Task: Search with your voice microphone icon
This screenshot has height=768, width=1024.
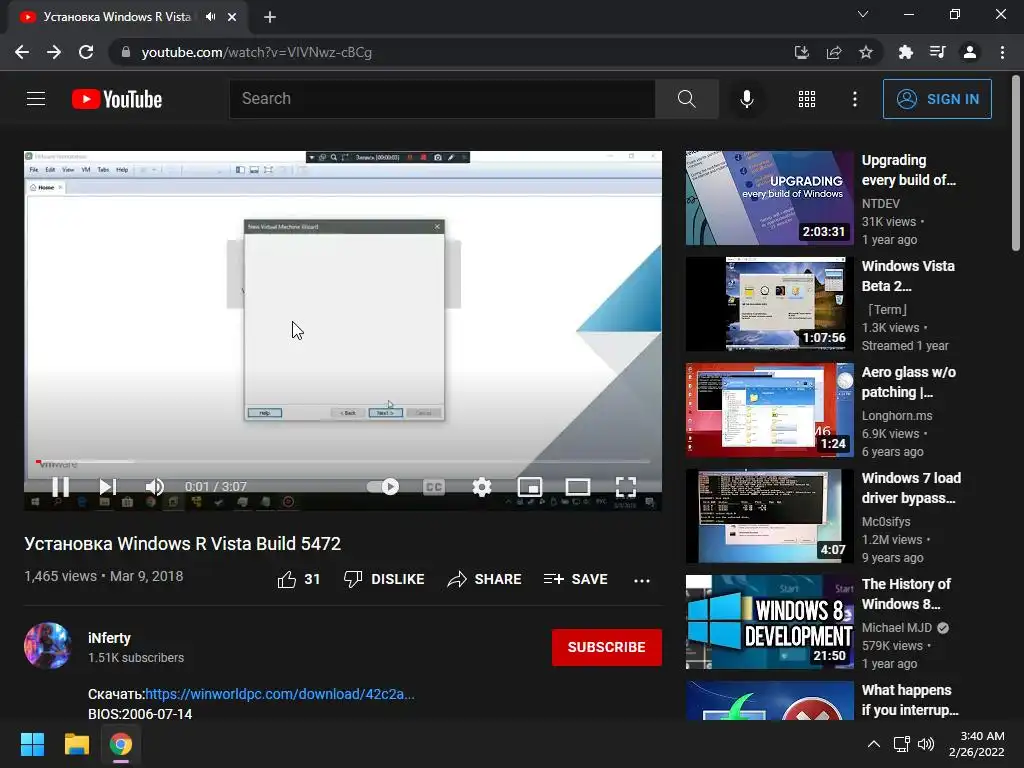Action: [x=747, y=99]
